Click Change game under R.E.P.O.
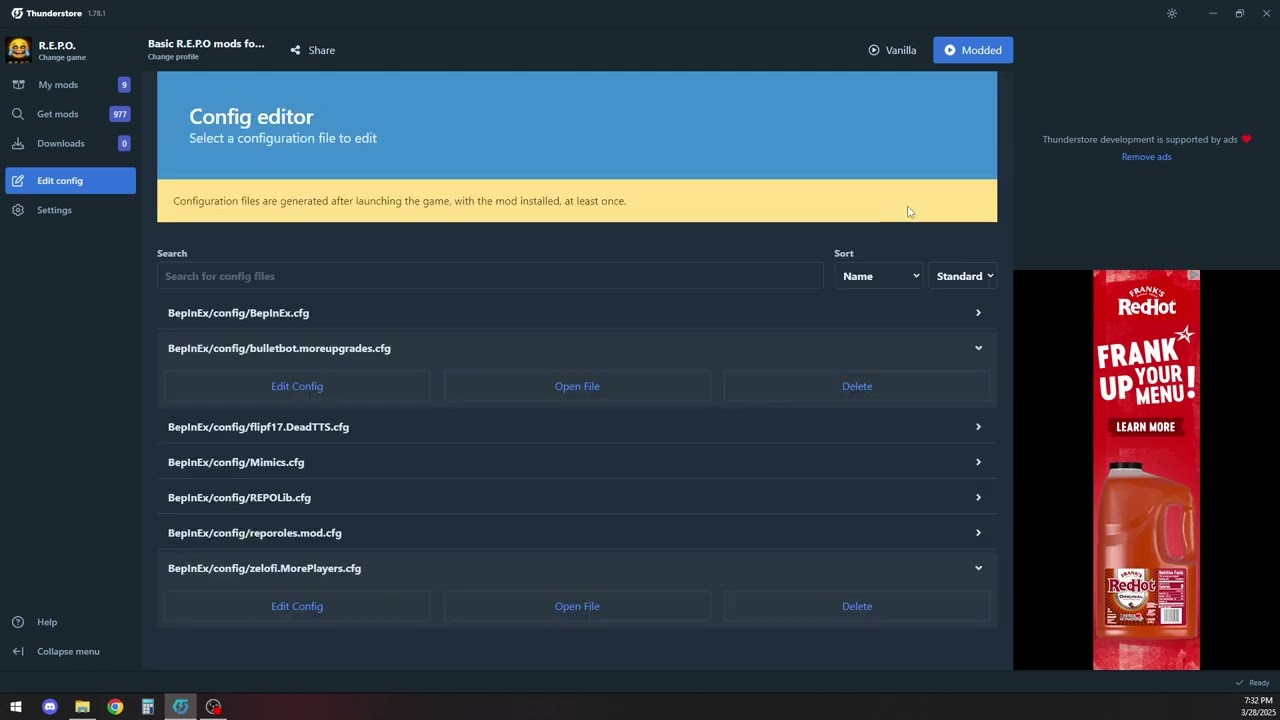This screenshot has height=720, width=1280. tap(62, 58)
